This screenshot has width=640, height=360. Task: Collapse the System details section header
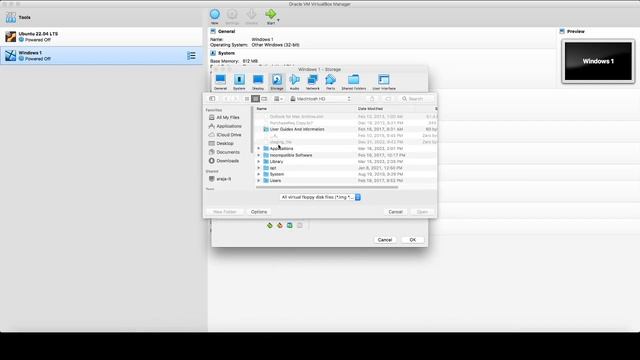click(222, 53)
